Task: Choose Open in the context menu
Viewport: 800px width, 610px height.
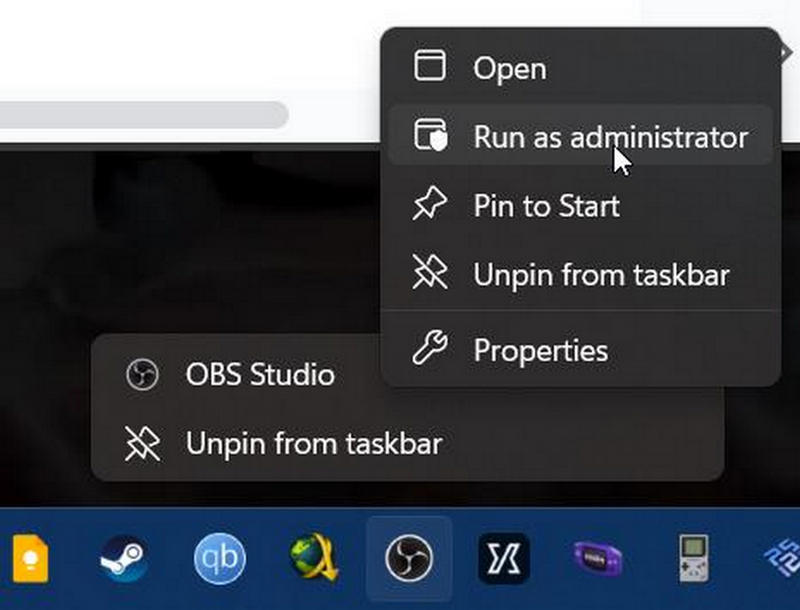Action: click(581, 67)
